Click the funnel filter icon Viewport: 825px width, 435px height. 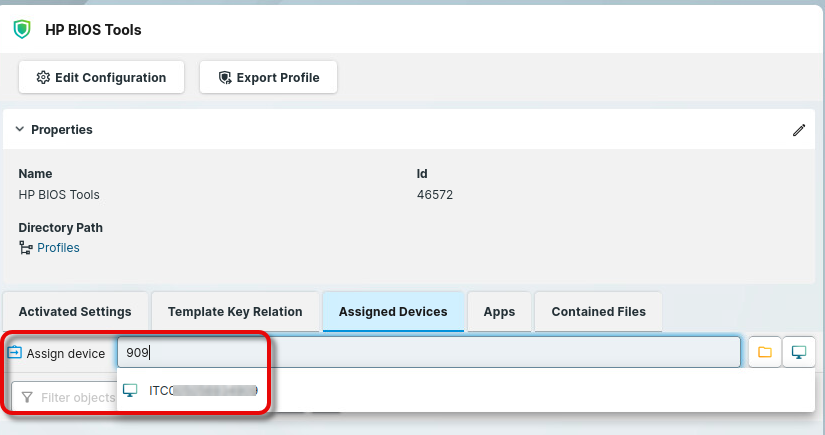pyautogui.click(x=27, y=398)
